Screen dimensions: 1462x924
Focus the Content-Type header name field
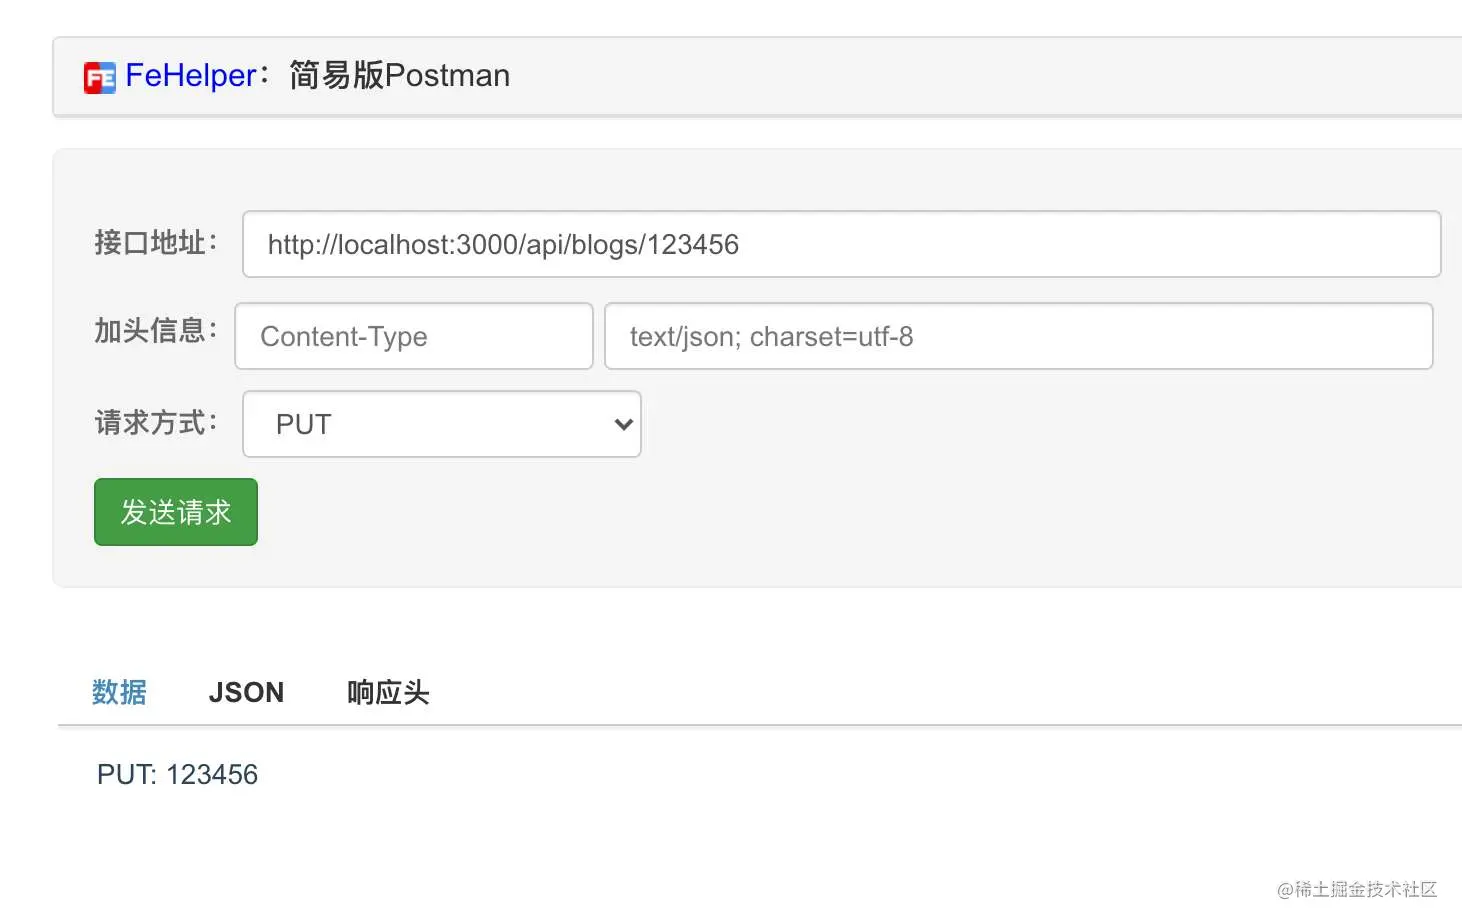pyautogui.click(x=414, y=336)
